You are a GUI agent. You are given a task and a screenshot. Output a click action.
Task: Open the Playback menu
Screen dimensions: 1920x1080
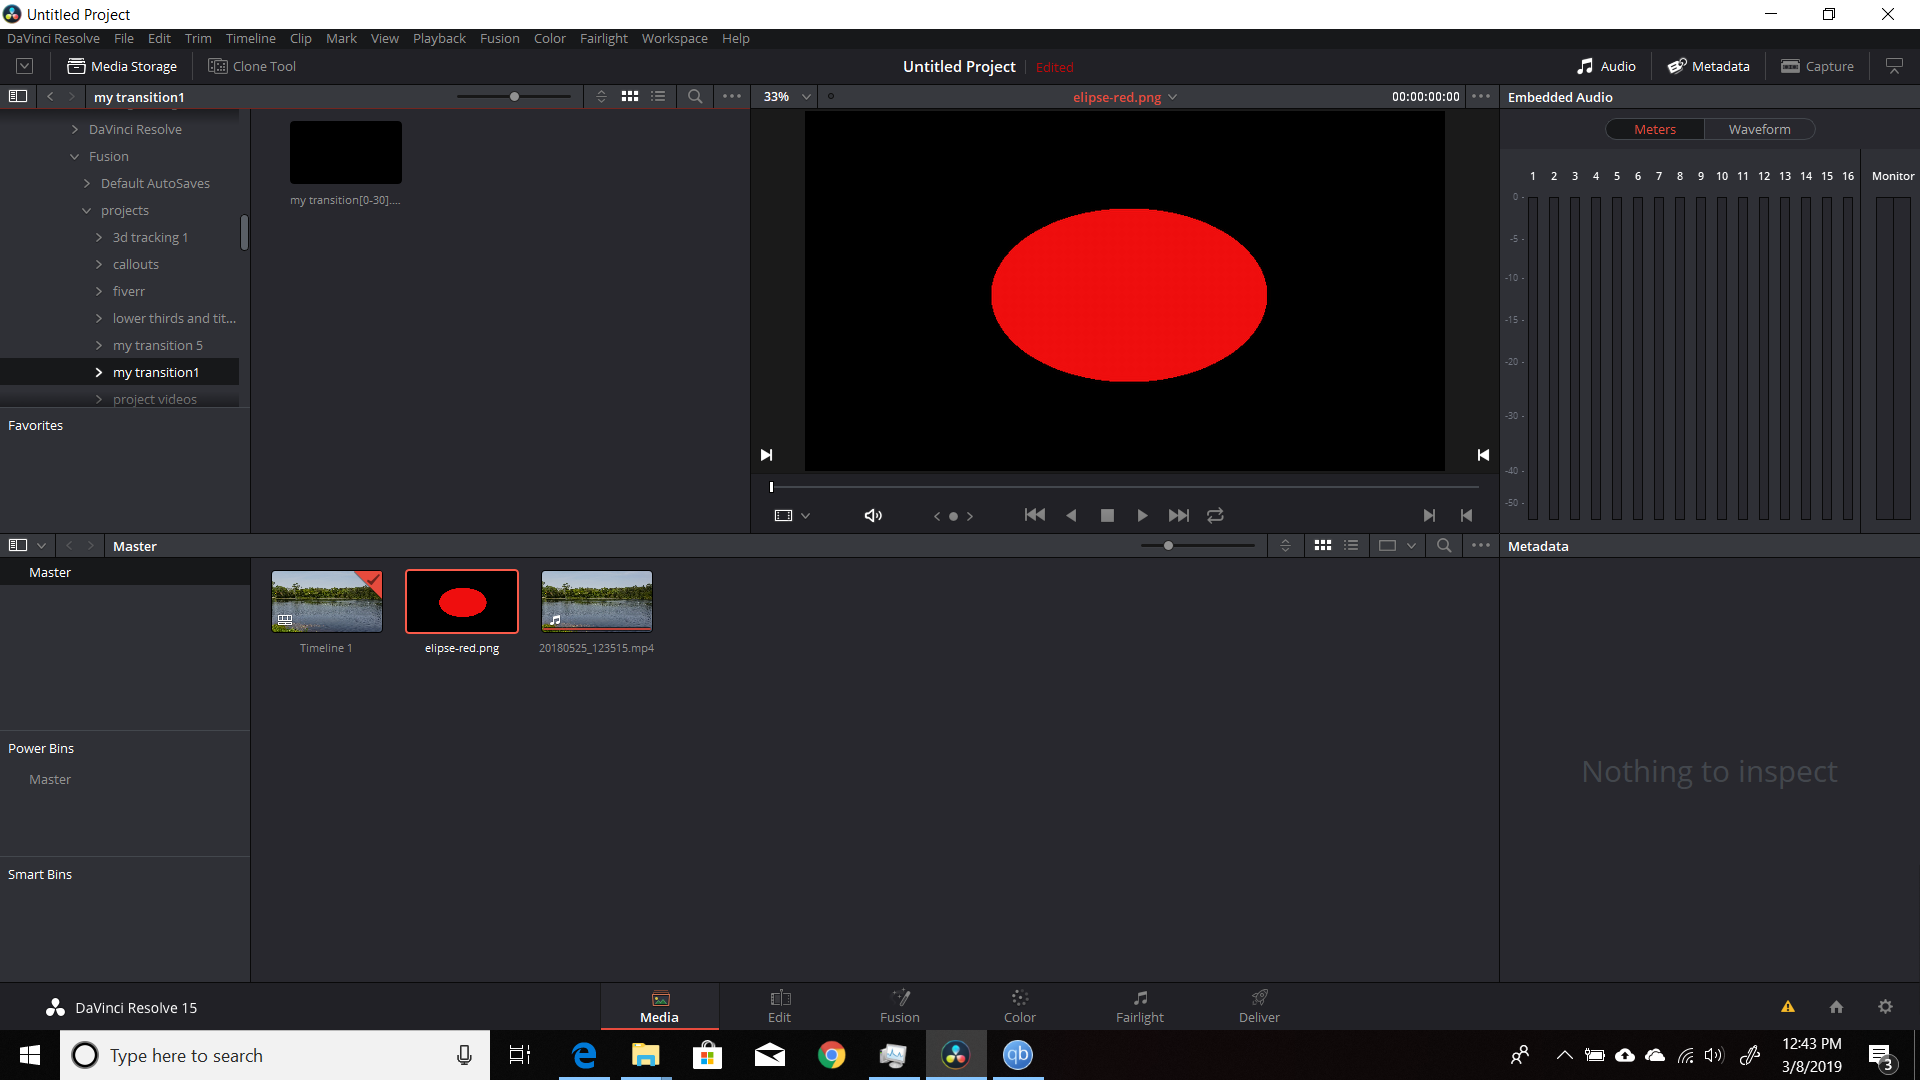coord(439,38)
